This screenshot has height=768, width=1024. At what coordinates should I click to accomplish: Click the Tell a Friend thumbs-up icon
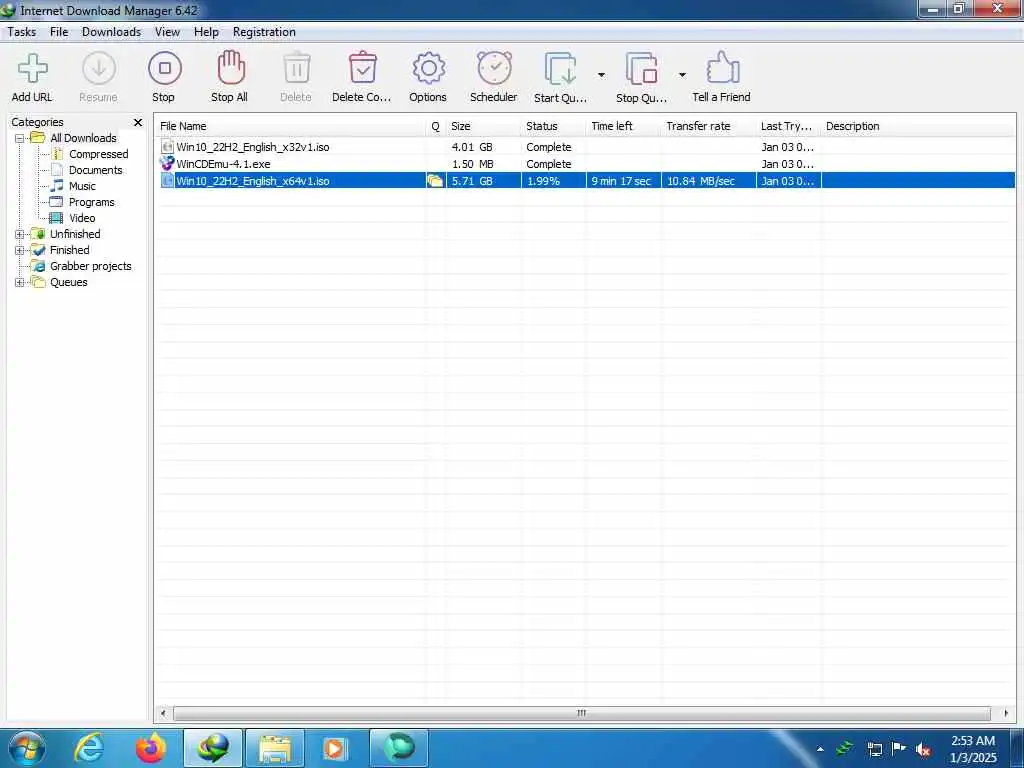(x=722, y=68)
